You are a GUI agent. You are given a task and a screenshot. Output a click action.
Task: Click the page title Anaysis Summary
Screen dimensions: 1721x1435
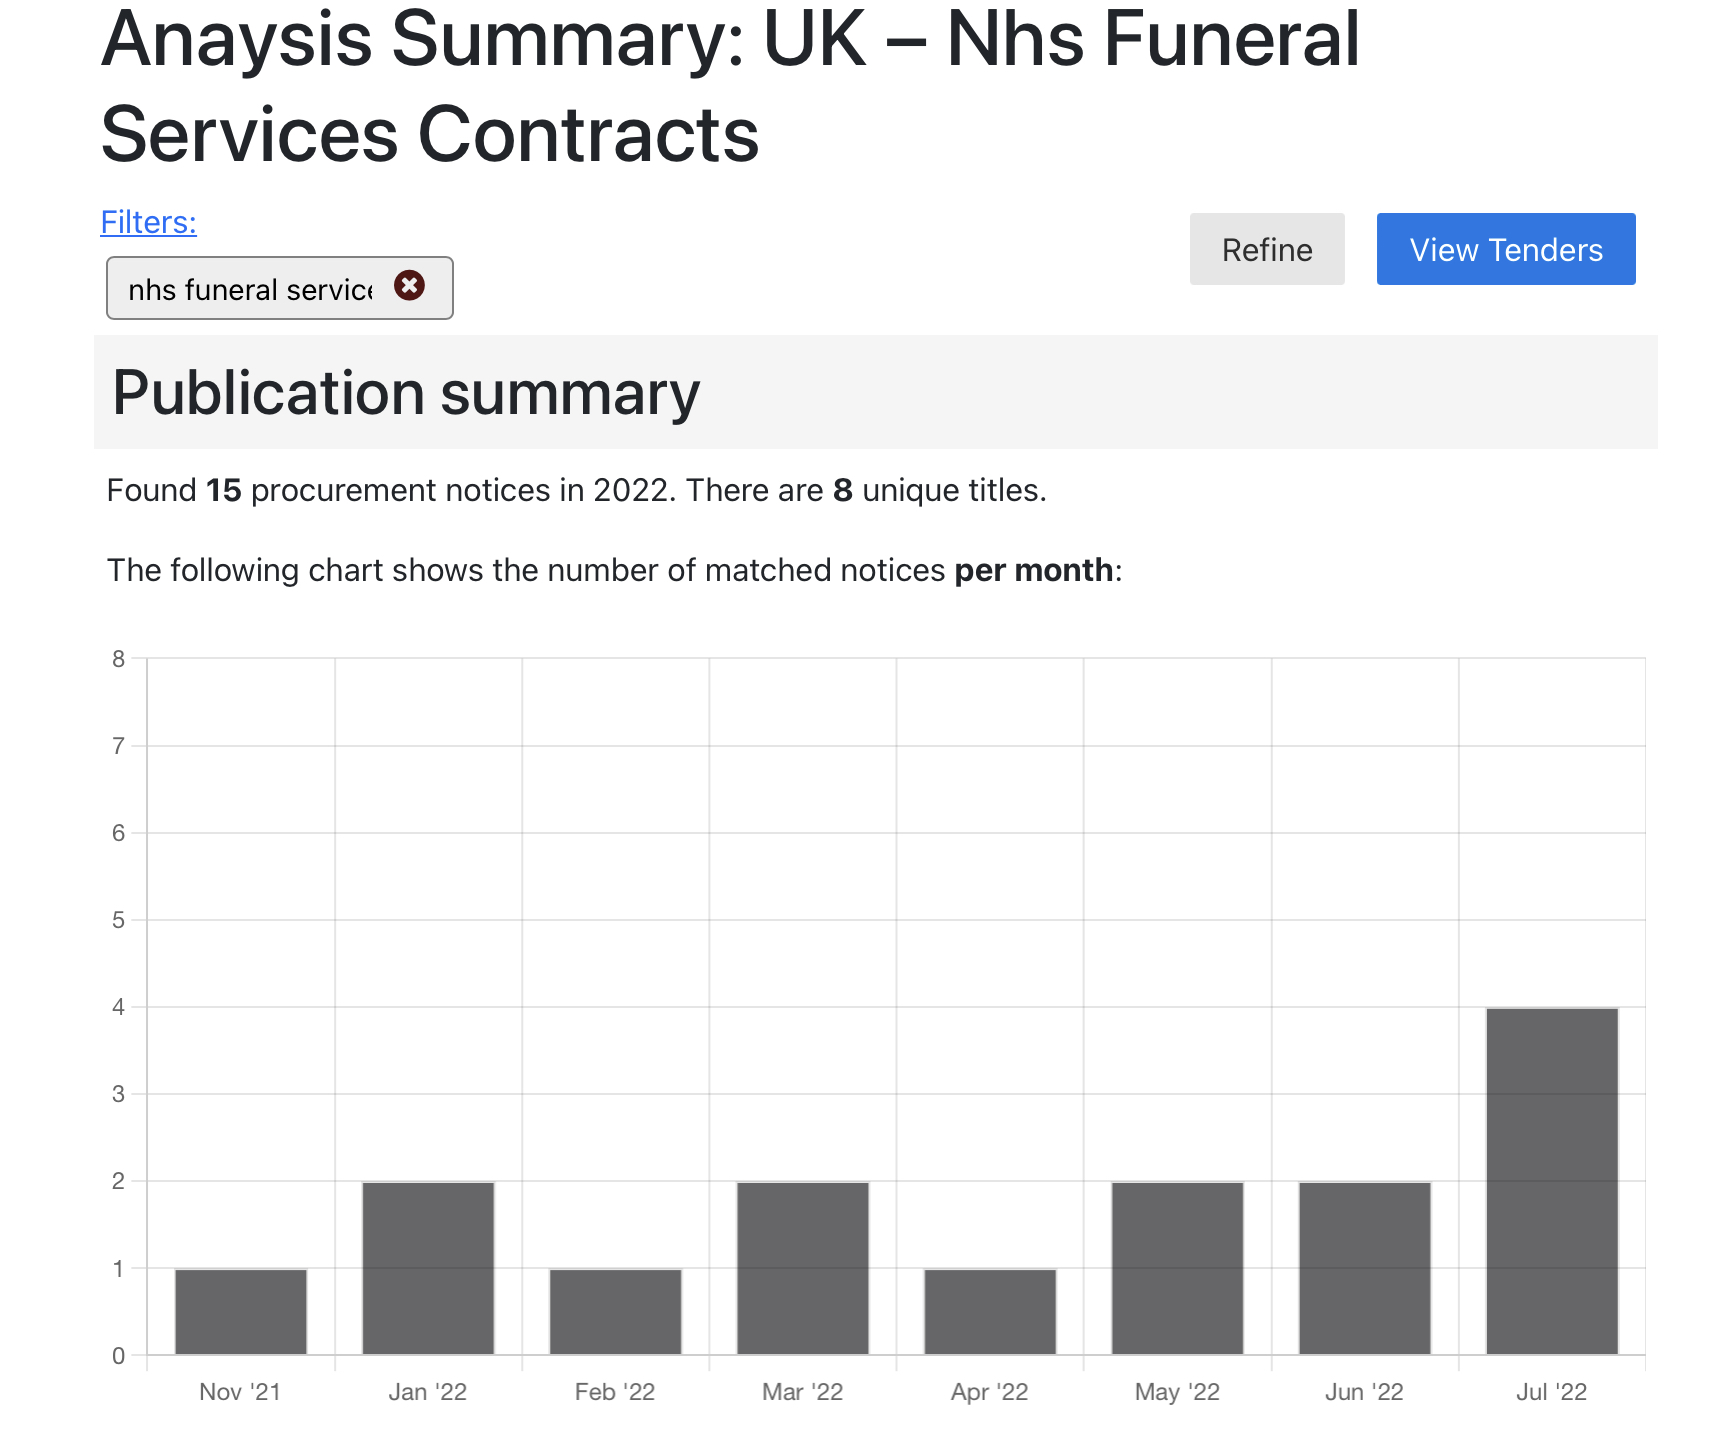(x=730, y=86)
